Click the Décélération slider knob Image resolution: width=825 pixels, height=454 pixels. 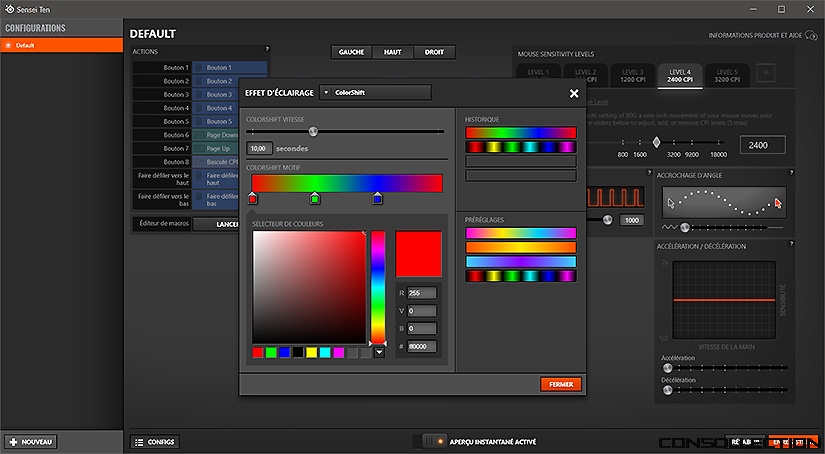coord(668,390)
